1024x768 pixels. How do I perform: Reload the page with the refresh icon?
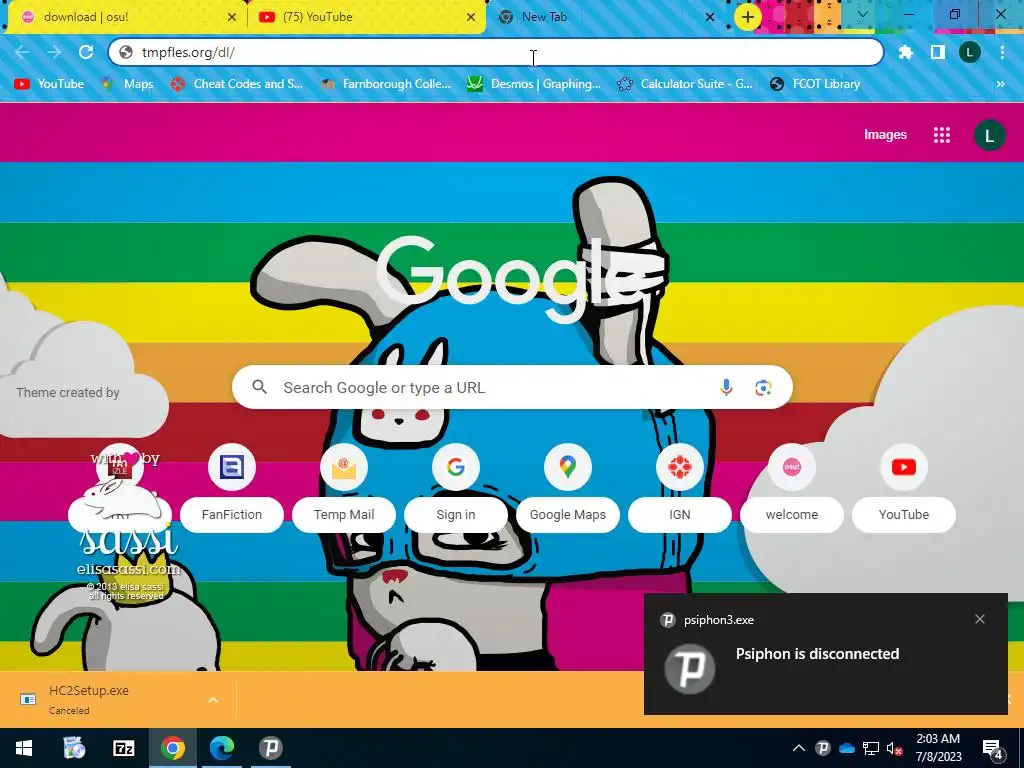click(86, 52)
